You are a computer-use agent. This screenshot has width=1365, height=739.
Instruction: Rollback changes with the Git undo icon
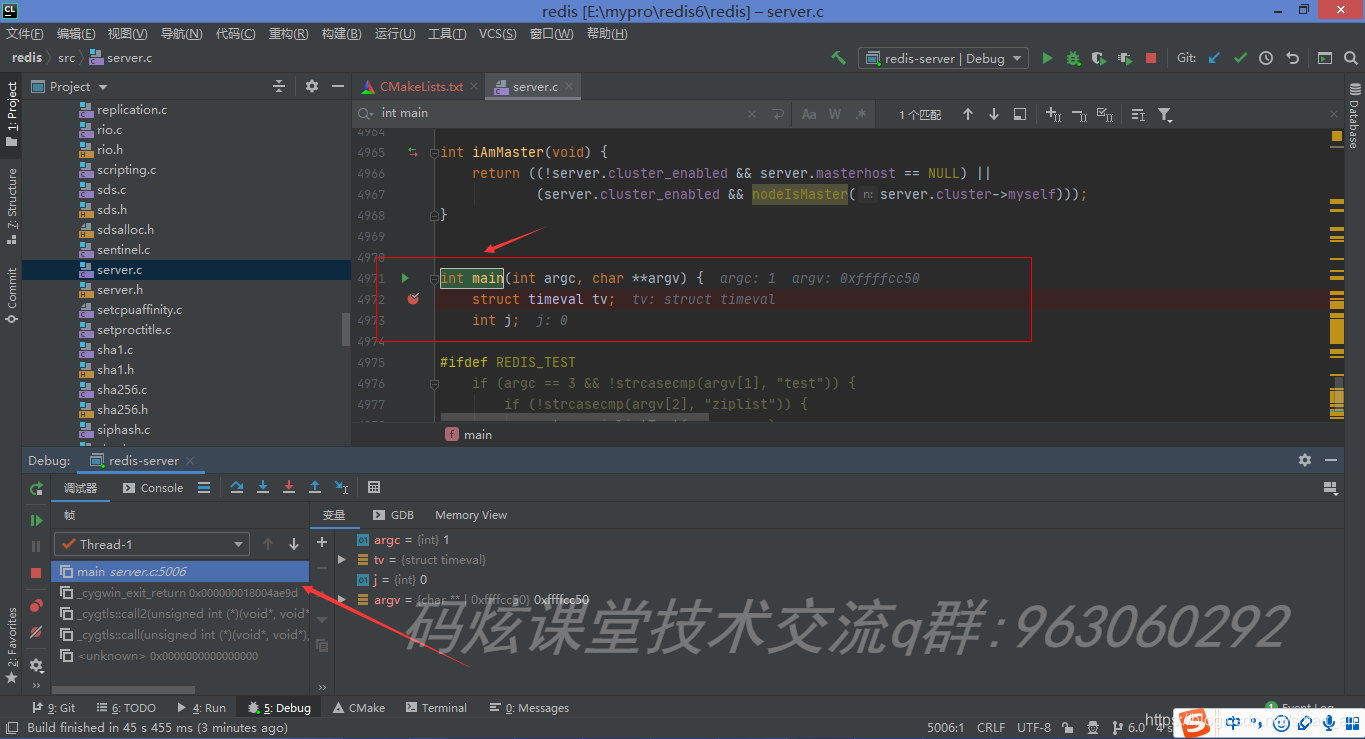1292,58
